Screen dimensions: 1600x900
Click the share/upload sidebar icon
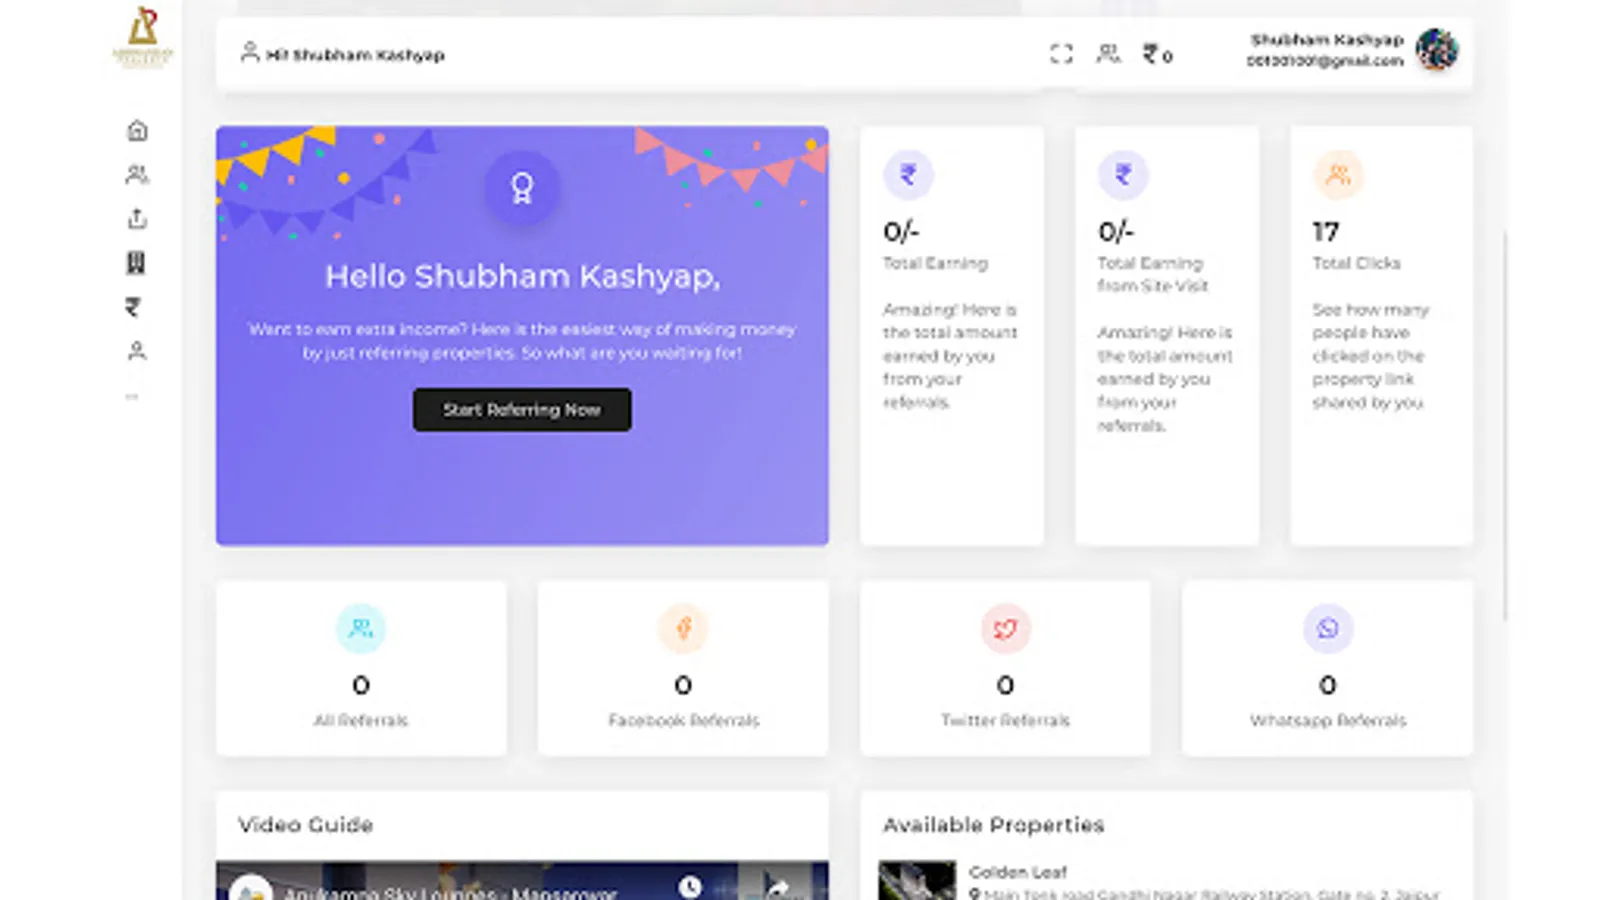137,219
